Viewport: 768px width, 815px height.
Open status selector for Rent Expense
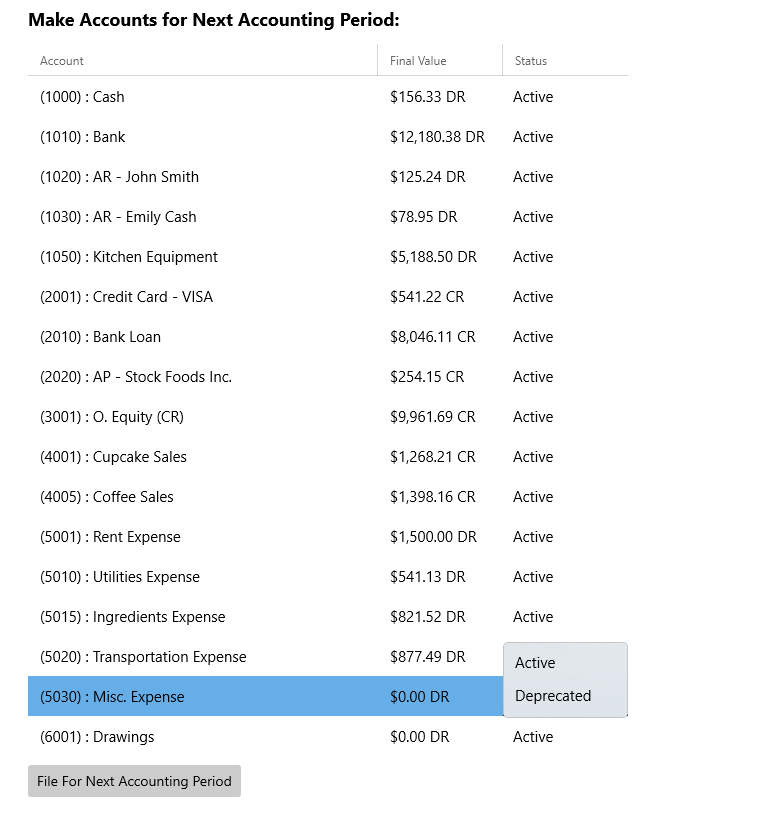(565, 537)
